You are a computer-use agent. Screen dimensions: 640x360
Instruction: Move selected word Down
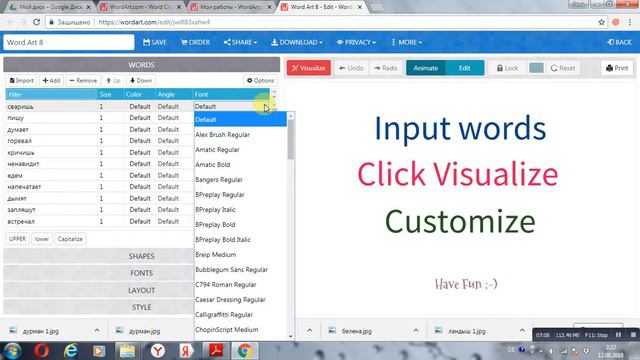pyautogui.click(x=141, y=80)
